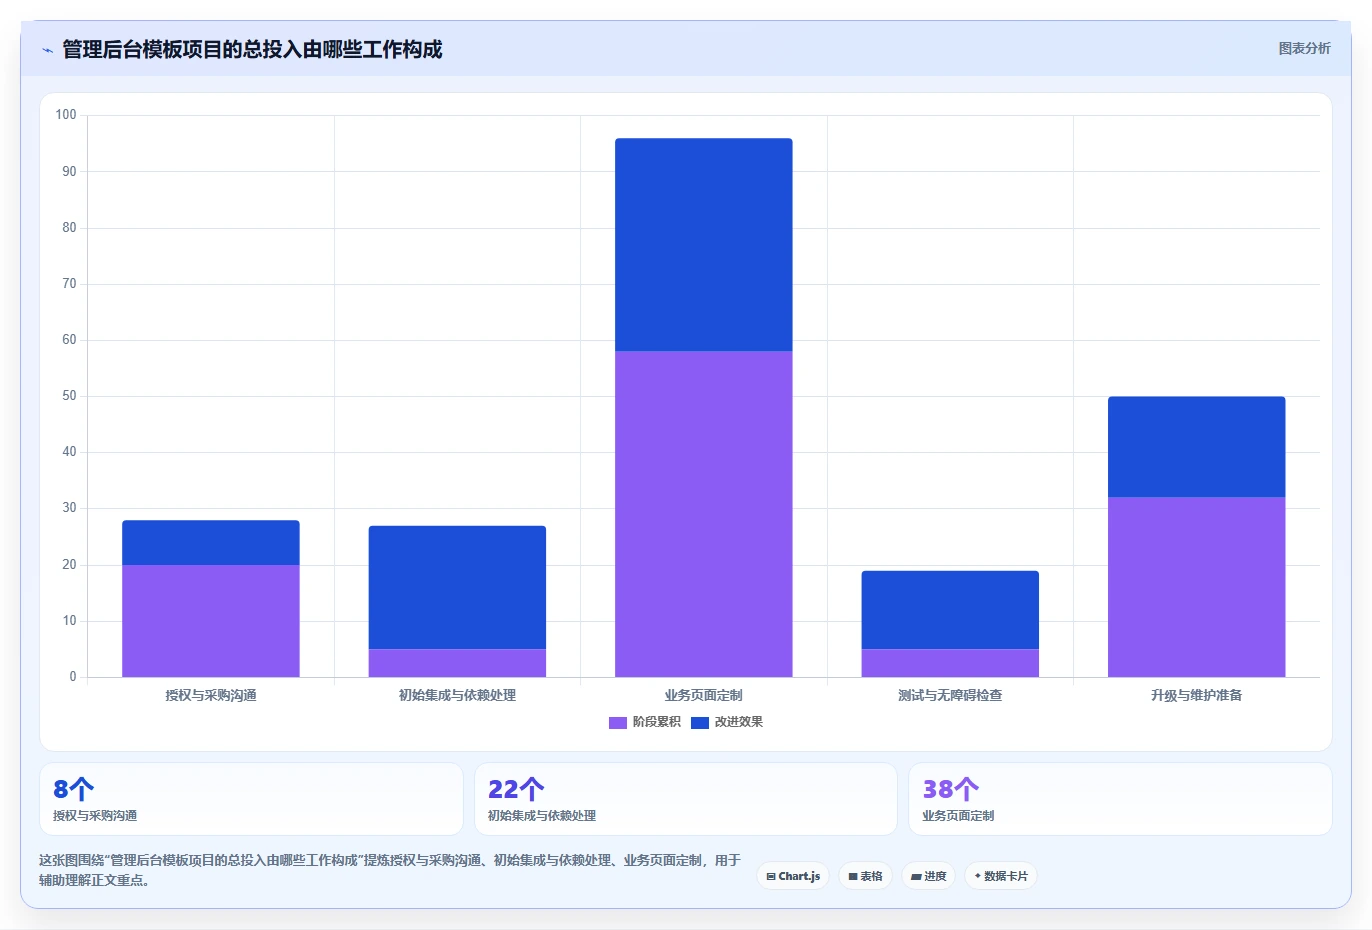Toggle the 阶段累积 purple legend swatch
The height and width of the screenshot is (930, 1372).
pos(618,722)
